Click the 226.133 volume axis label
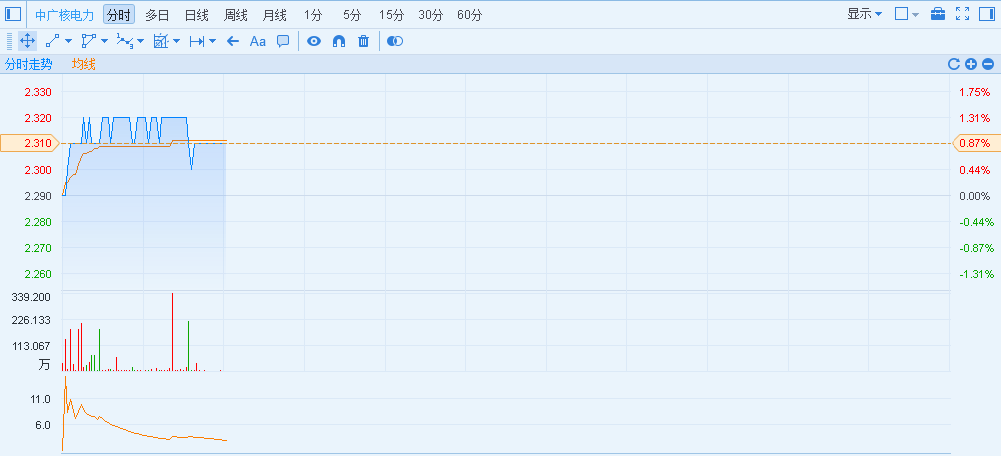Image resolution: width=1001 pixels, height=456 pixels. tap(33, 321)
